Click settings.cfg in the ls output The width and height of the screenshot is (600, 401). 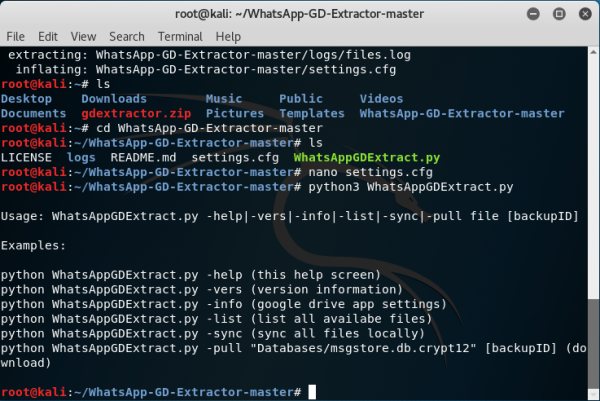point(235,157)
